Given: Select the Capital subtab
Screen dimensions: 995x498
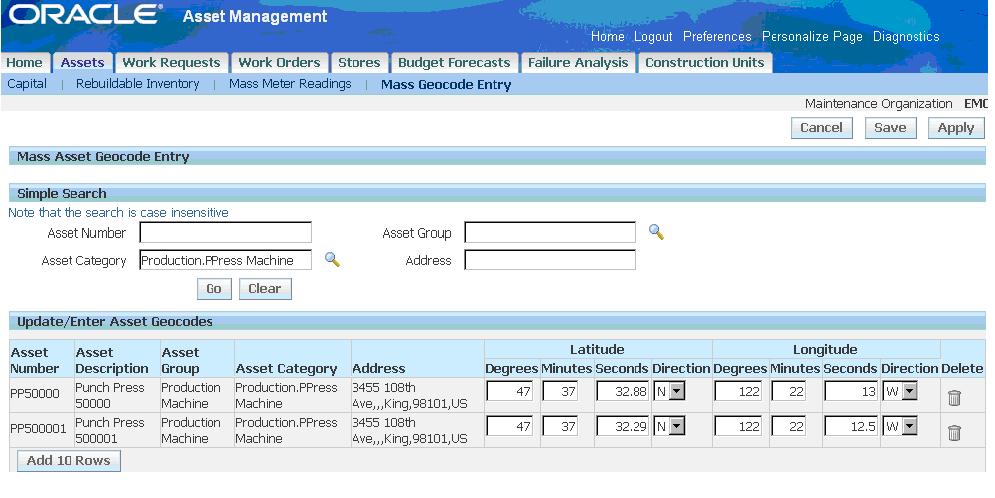Looking at the screenshot, I should pos(27,84).
